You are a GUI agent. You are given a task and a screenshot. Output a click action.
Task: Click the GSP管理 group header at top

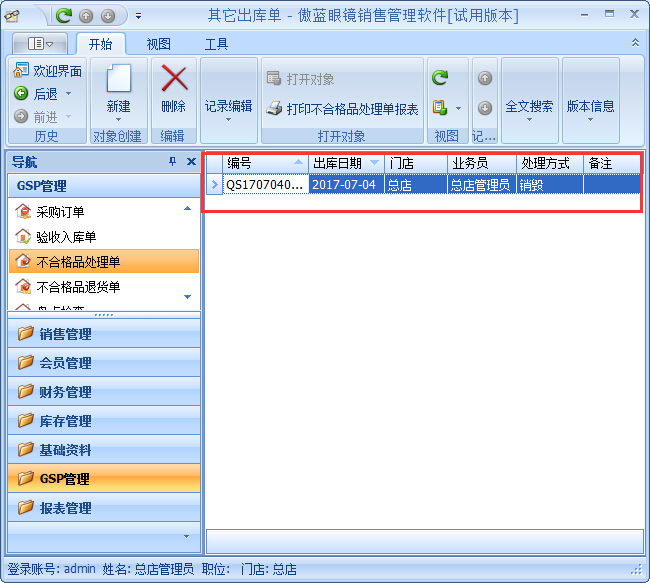pos(104,186)
